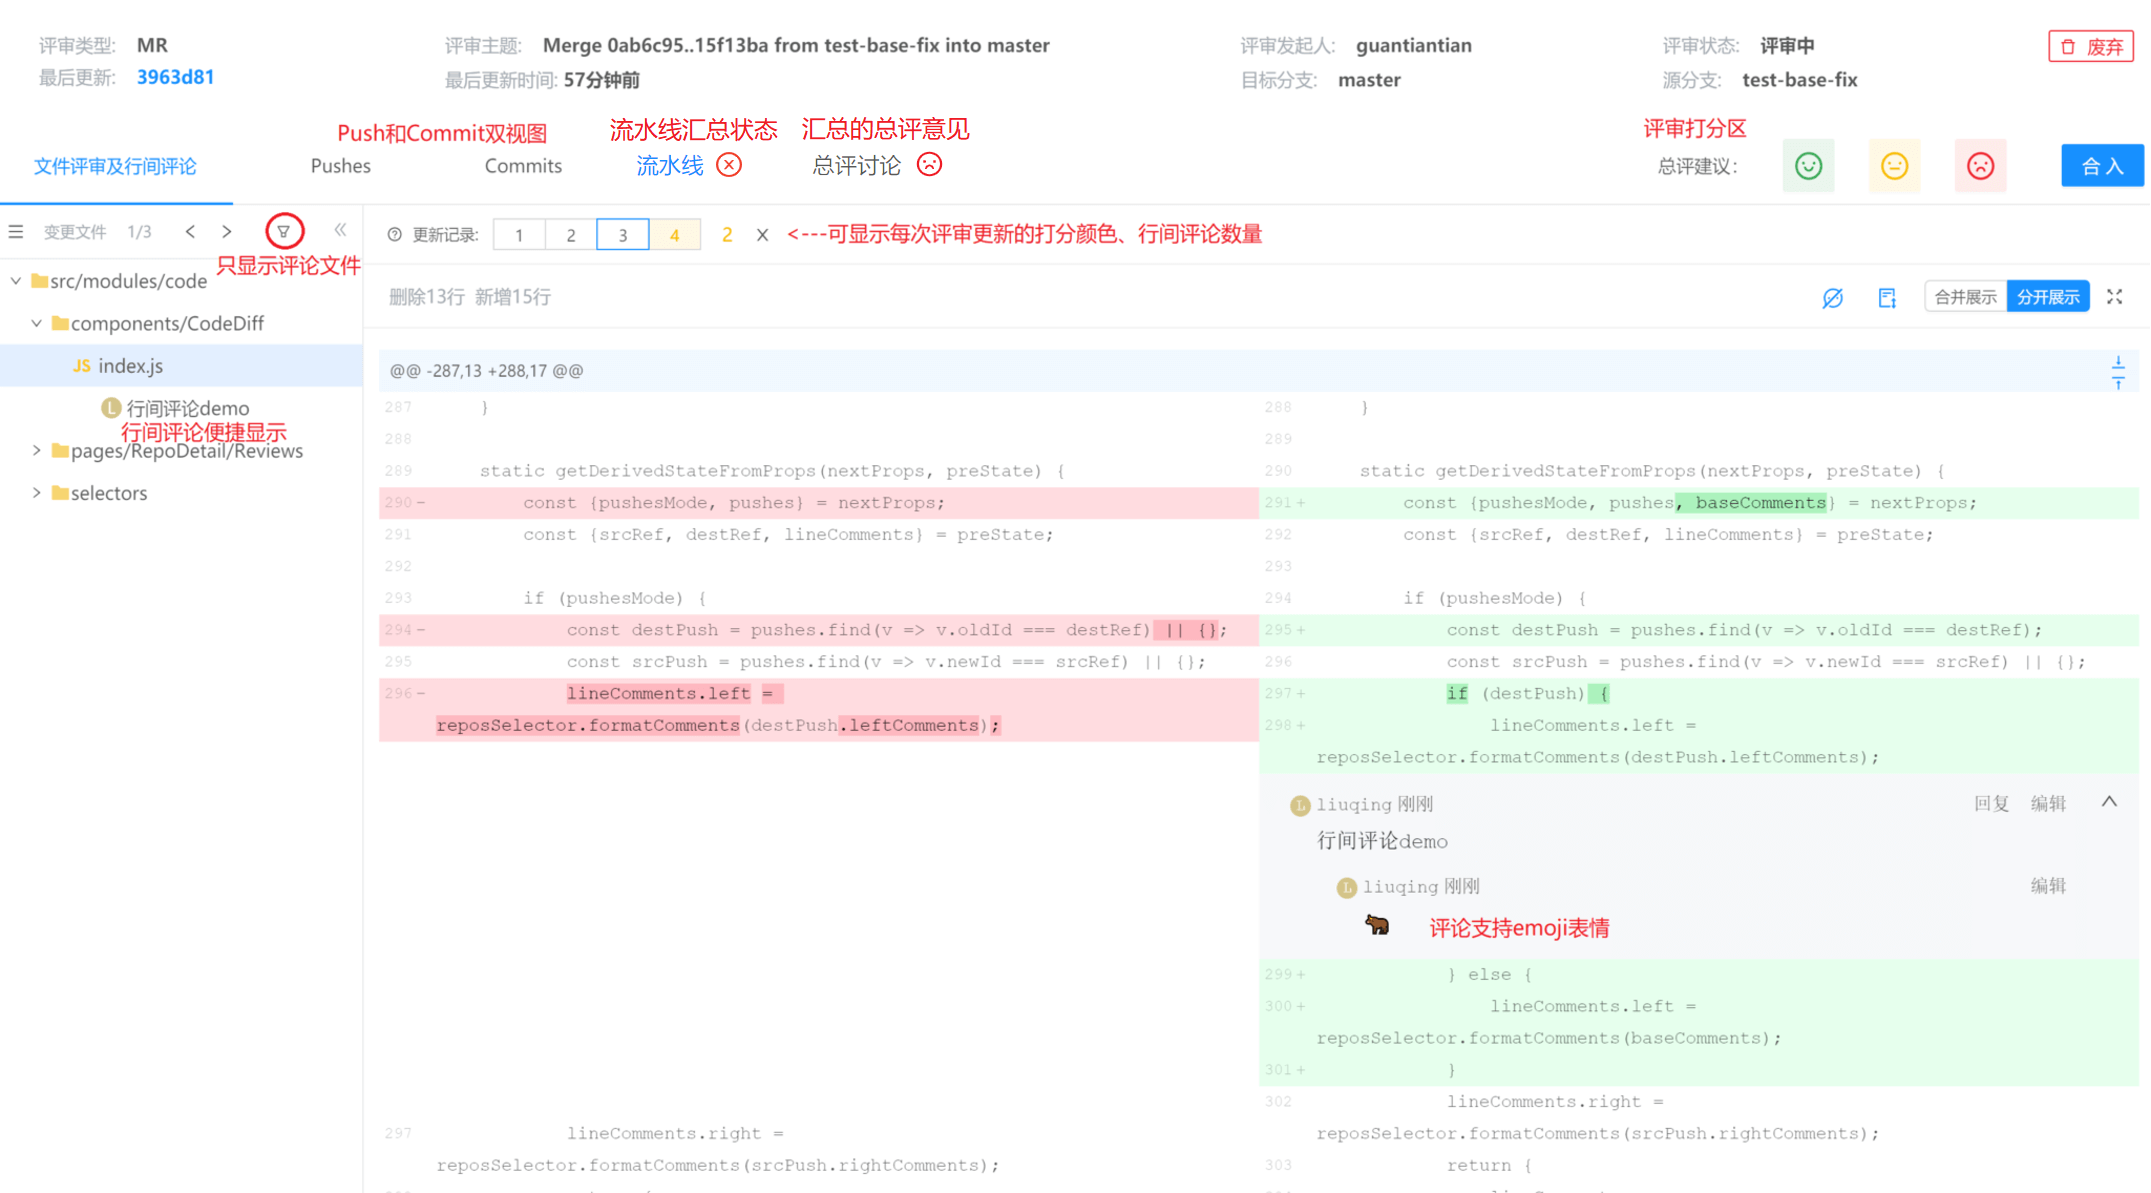Click the hide comments eye-slash icon
The width and height of the screenshot is (2151, 1193).
pos(1832,298)
